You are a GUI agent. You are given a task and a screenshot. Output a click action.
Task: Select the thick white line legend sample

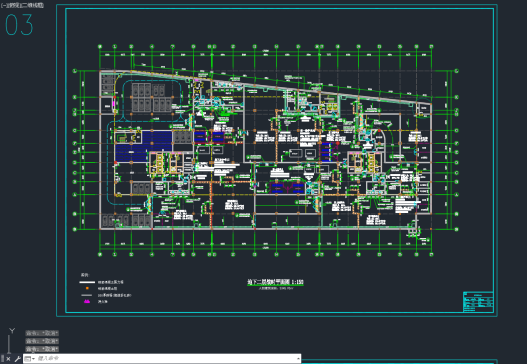click(87, 282)
